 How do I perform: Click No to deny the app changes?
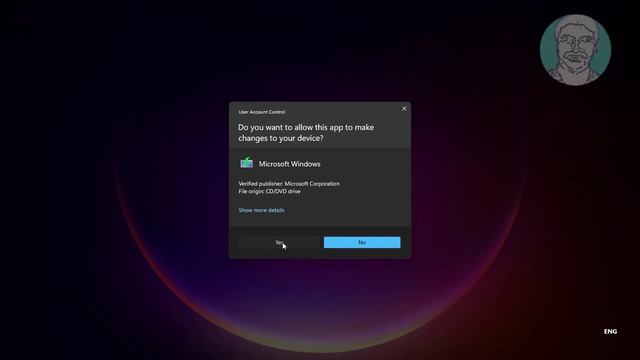tap(362, 242)
